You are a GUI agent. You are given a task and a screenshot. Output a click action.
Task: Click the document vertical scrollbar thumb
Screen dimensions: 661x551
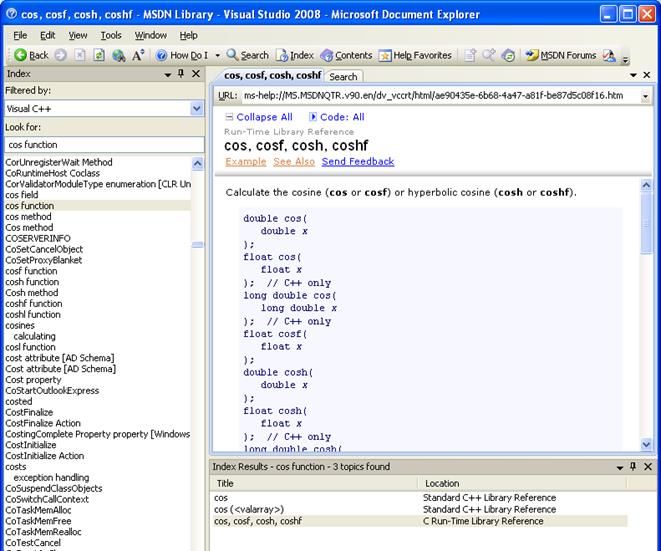pos(646,224)
